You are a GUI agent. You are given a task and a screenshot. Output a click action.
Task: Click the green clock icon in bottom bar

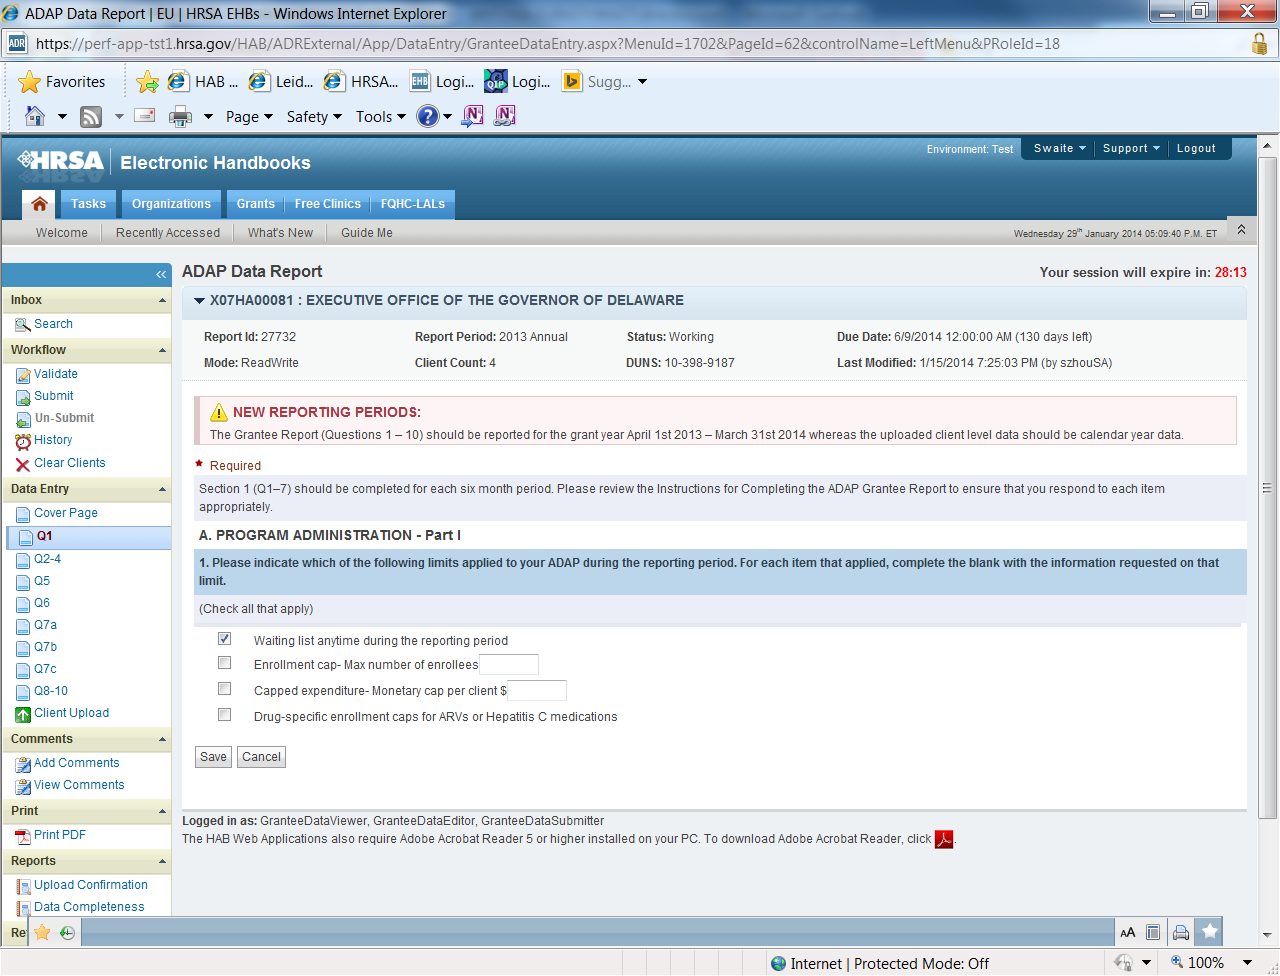tap(67, 932)
